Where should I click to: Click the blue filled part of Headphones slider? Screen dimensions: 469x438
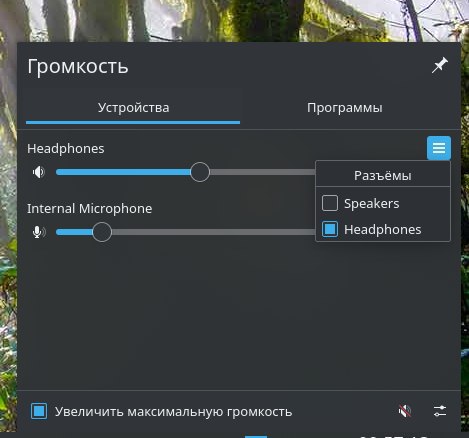(123, 172)
